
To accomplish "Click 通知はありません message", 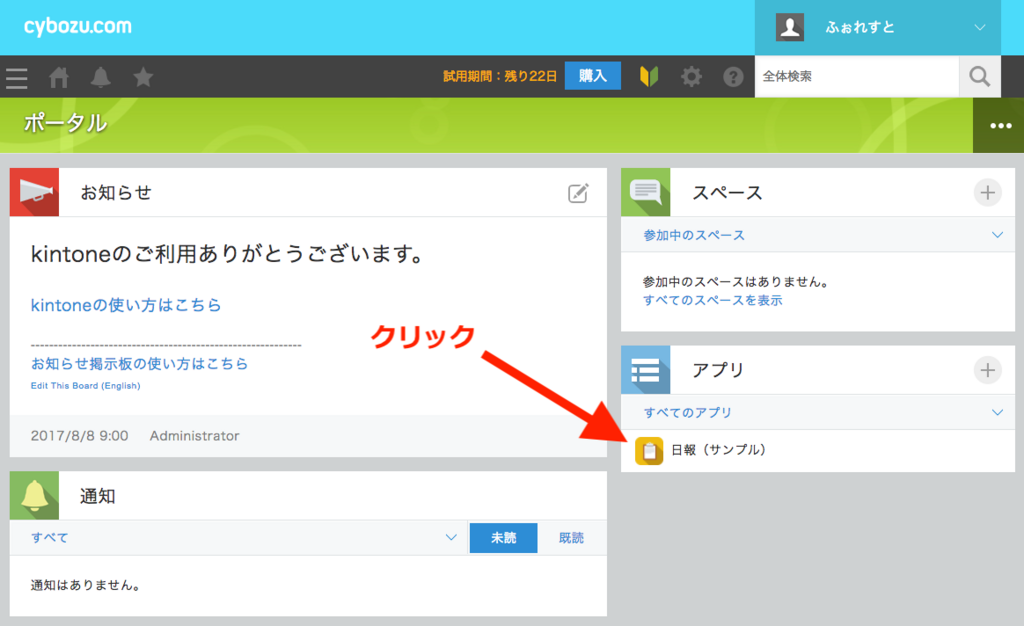I will [86, 585].
